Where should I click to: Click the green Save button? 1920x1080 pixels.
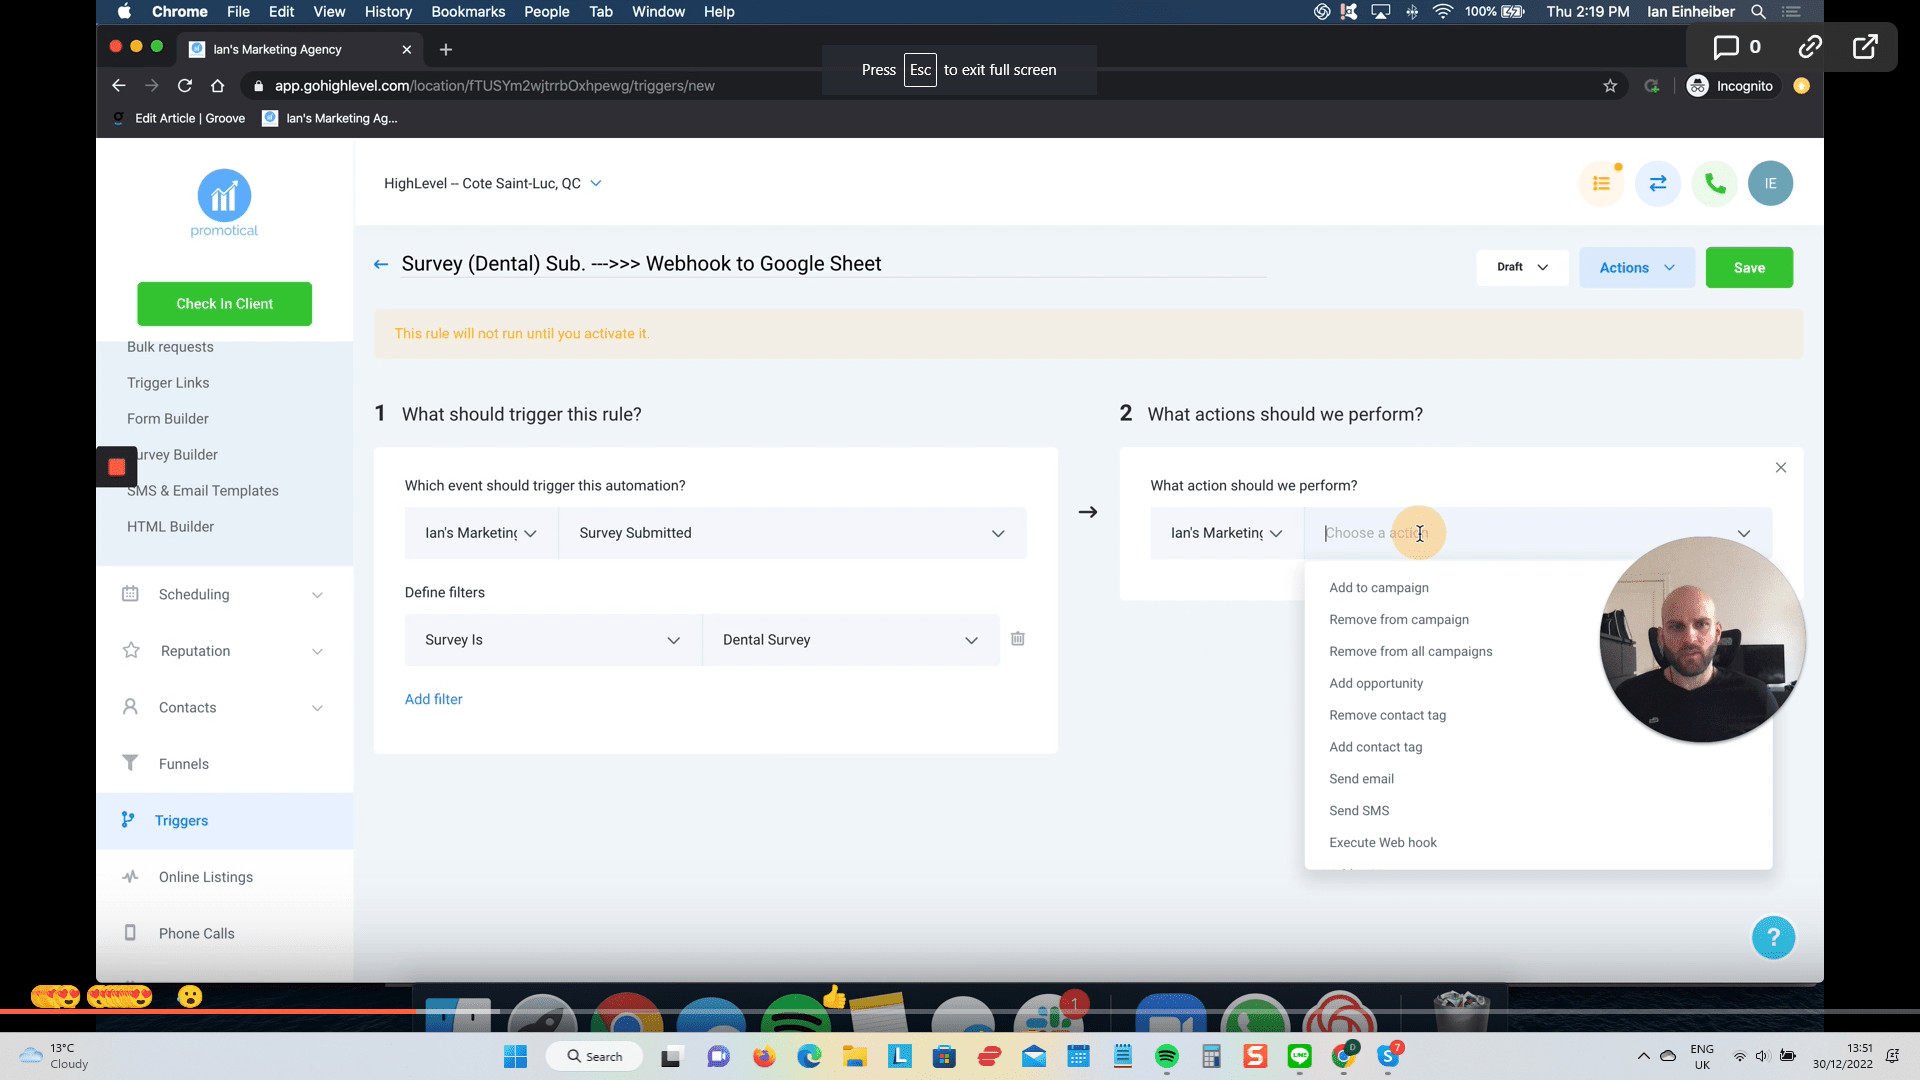point(1749,268)
